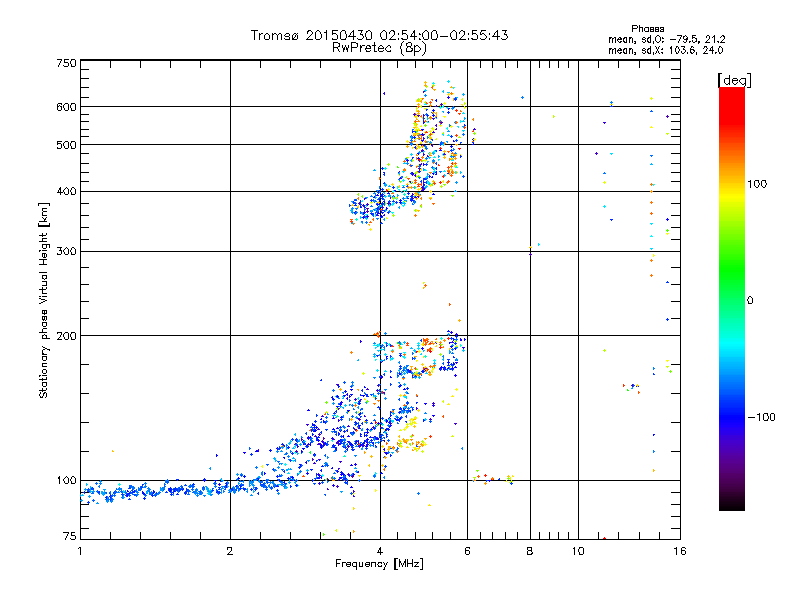The width and height of the screenshot is (800, 600).
Task: Click the 'Phases' header text
Action: [647, 29]
